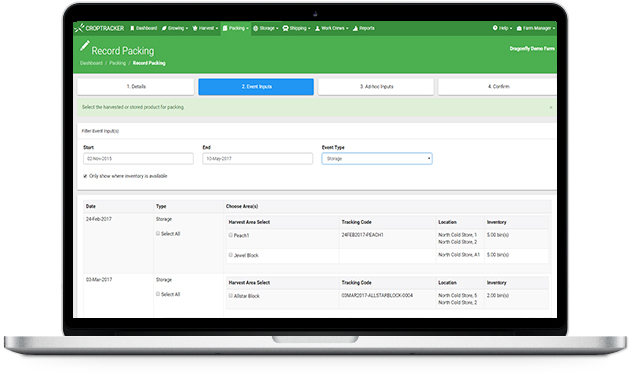632x378 pixels.
Task: Open Reports via its chart icon
Action: click(x=355, y=28)
